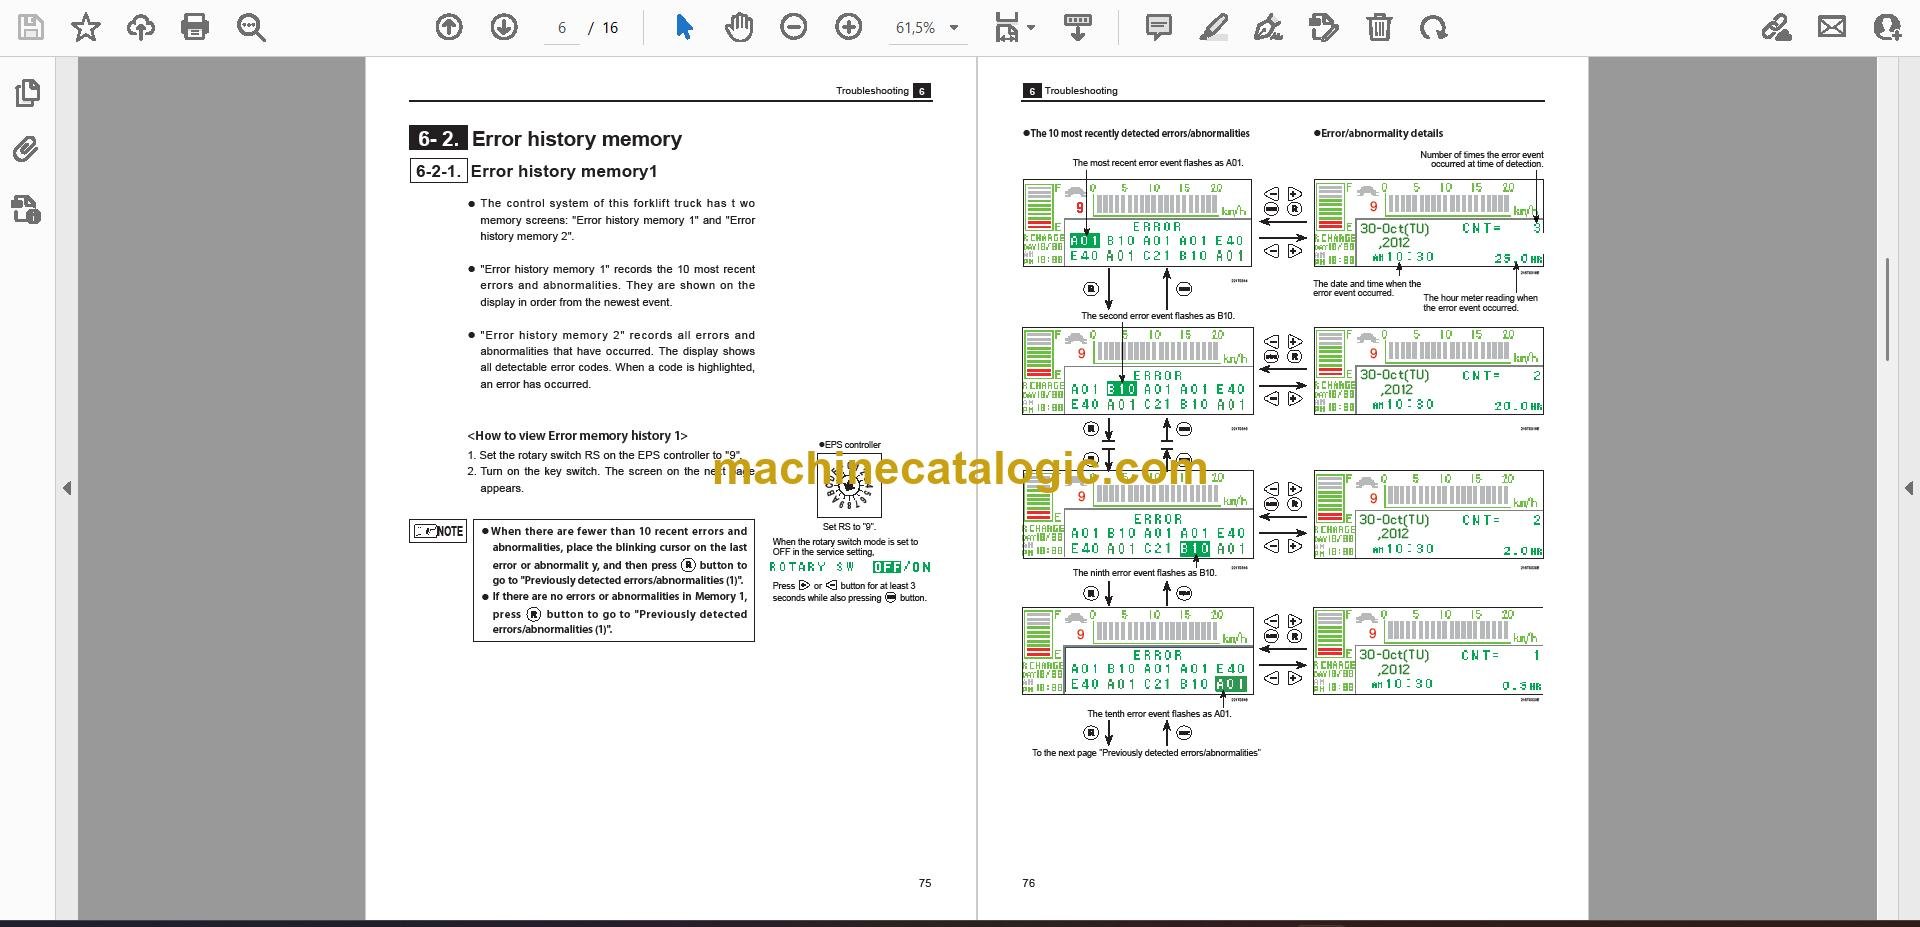Click the vertical scrollbar thumb
The width and height of the screenshot is (1920, 927).
(x=1887, y=309)
